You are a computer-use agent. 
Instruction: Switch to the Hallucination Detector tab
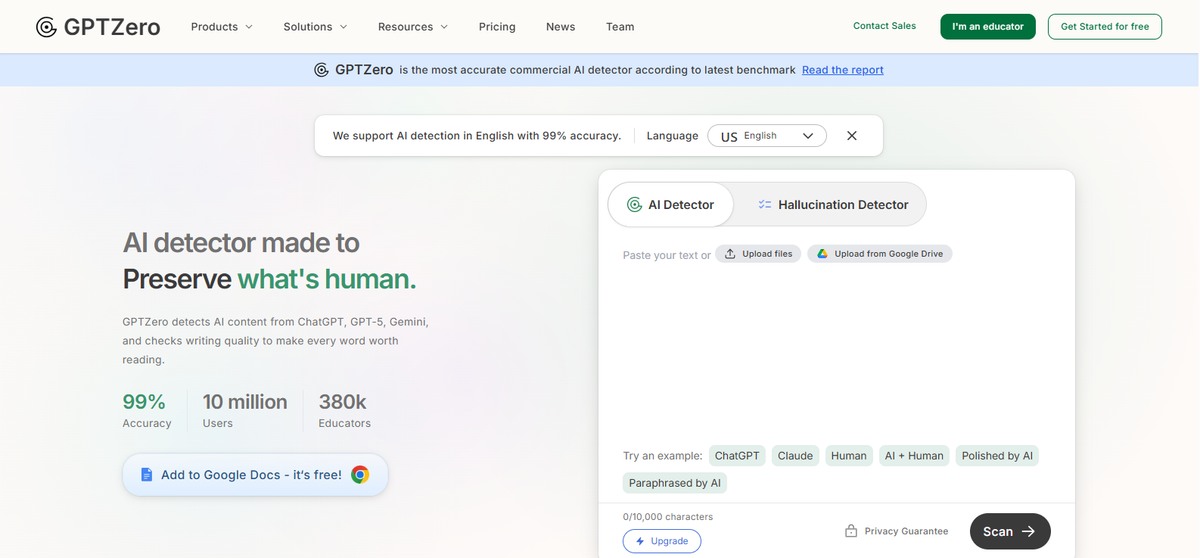tap(832, 205)
